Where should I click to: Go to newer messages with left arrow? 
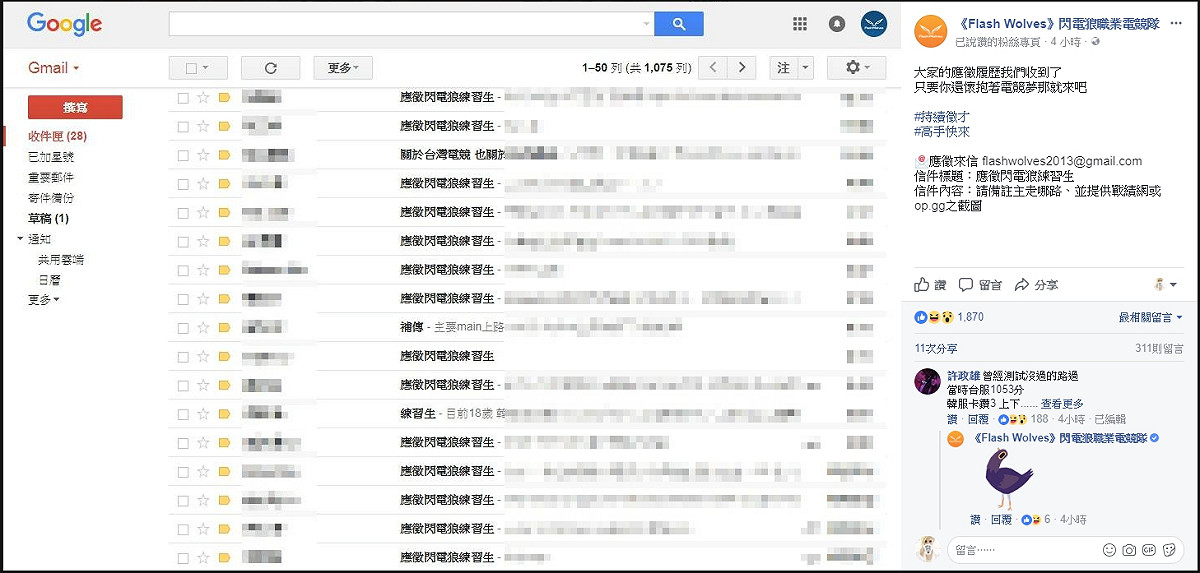[712, 68]
